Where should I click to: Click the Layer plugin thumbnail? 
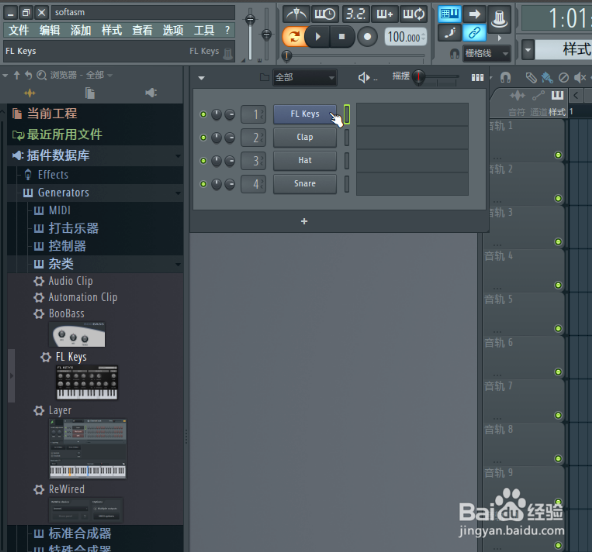pos(88,449)
